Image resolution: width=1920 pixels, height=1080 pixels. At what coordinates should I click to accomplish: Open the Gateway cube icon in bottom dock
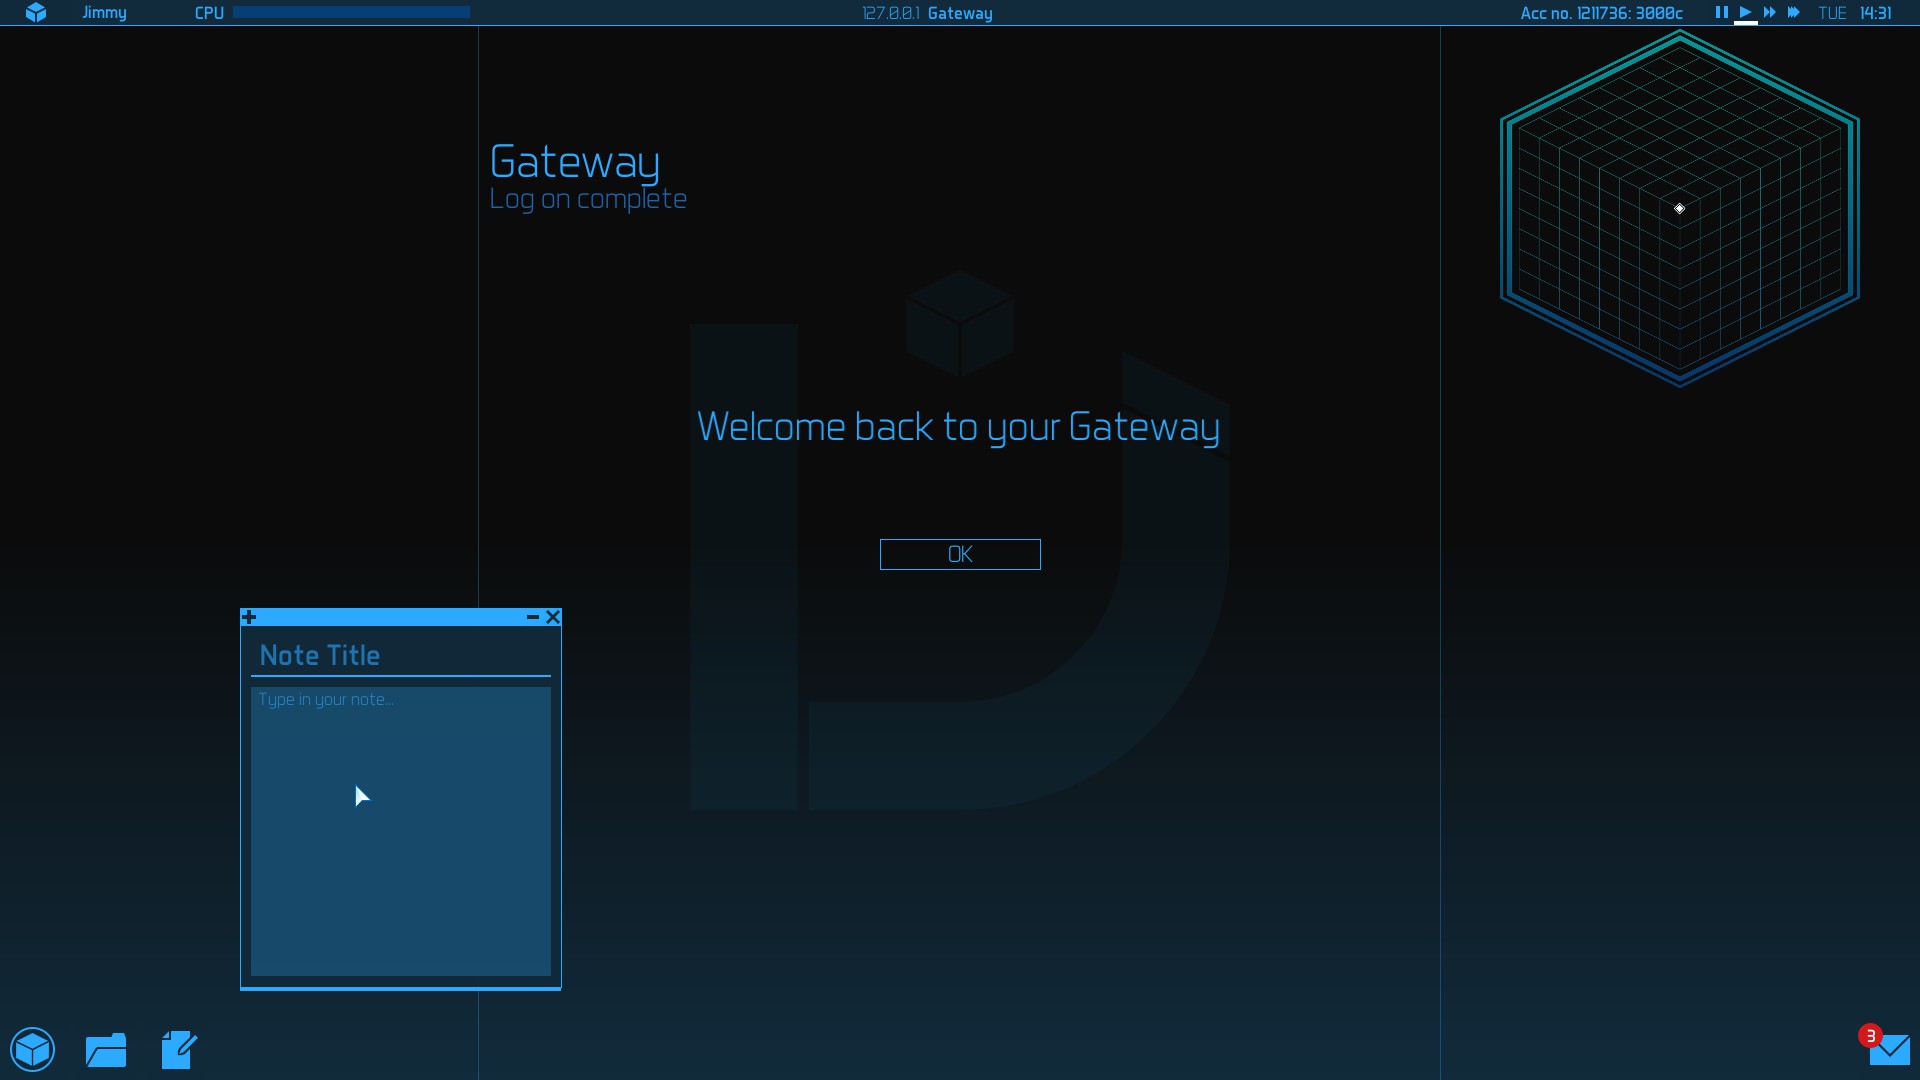(x=33, y=1050)
